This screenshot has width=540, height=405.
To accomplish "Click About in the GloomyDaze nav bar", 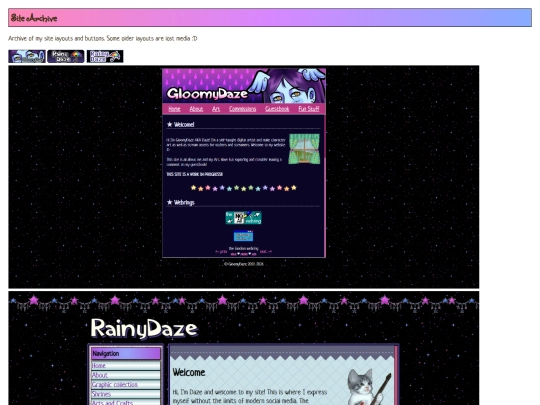I will pyautogui.click(x=196, y=109).
